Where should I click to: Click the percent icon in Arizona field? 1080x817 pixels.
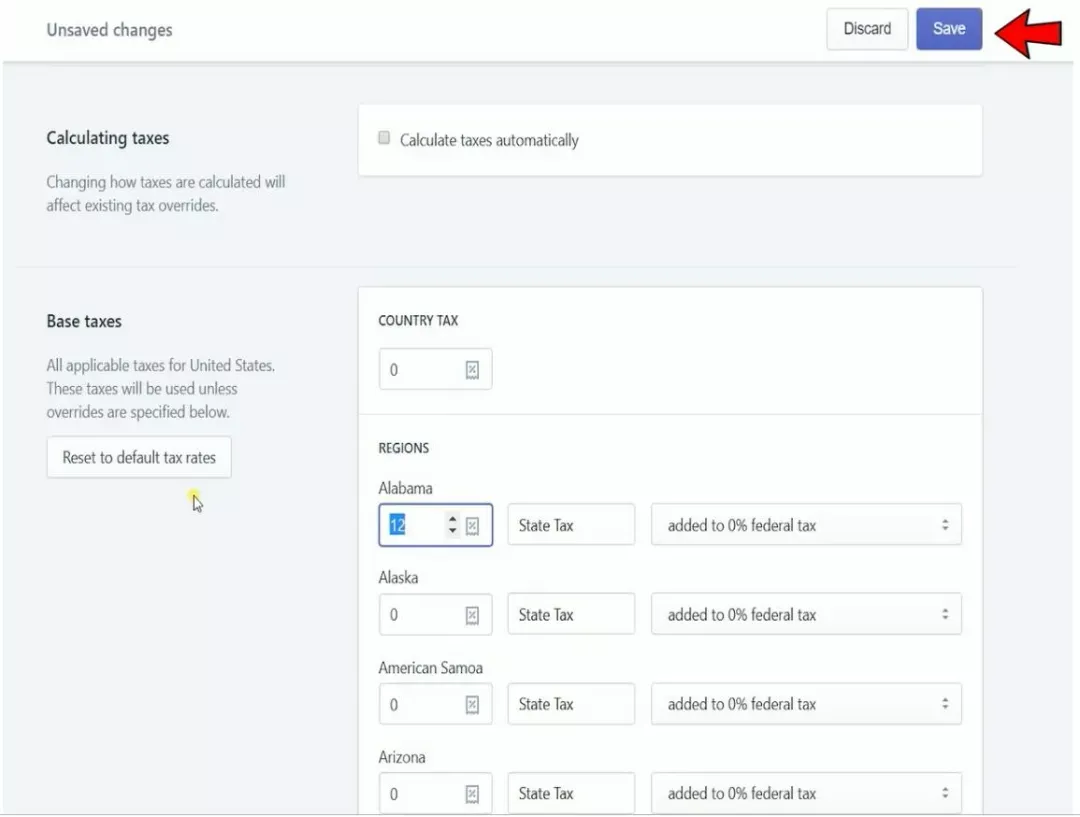472,794
